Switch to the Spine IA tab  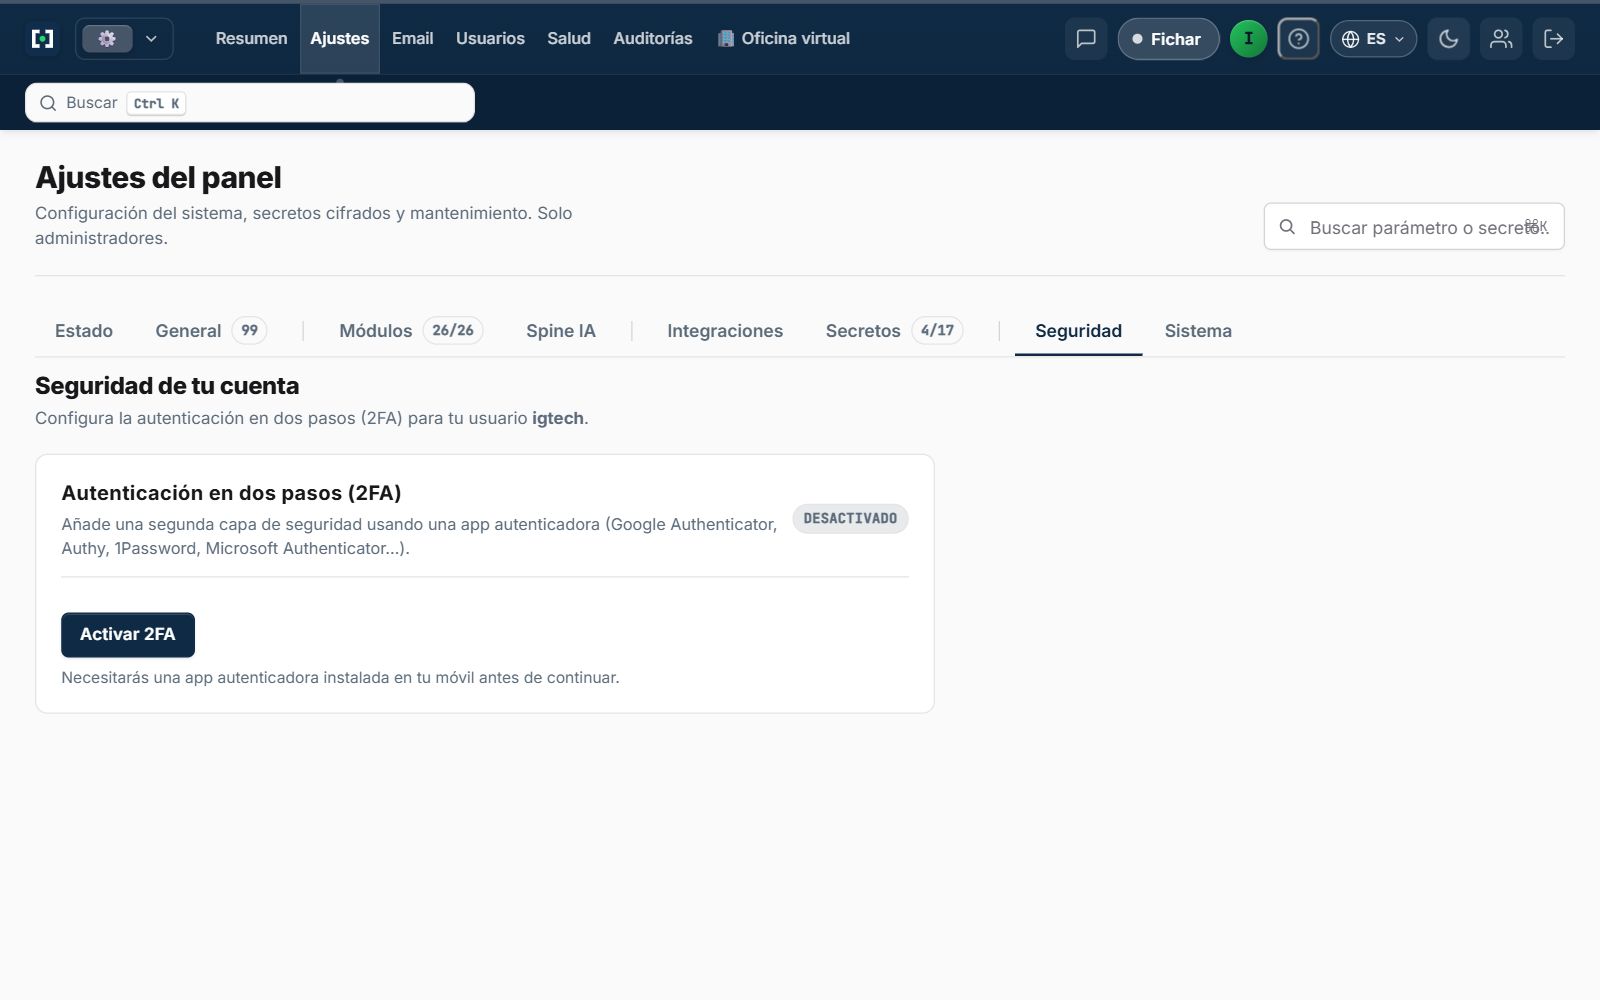(x=561, y=331)
